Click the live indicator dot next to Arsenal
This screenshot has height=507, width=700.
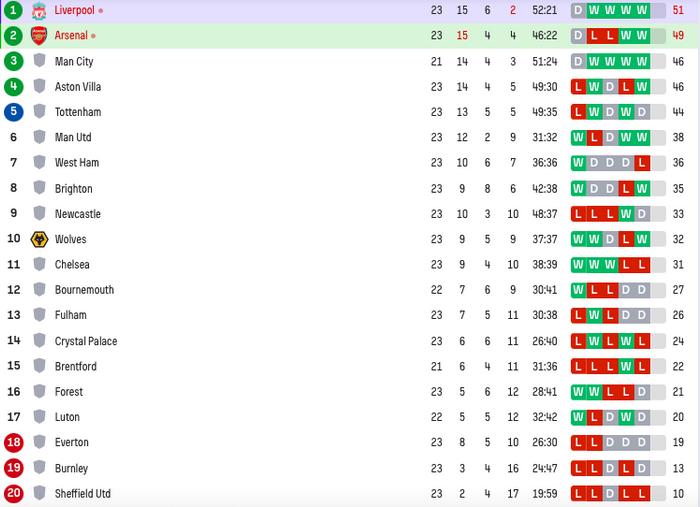tap(93, 36)
